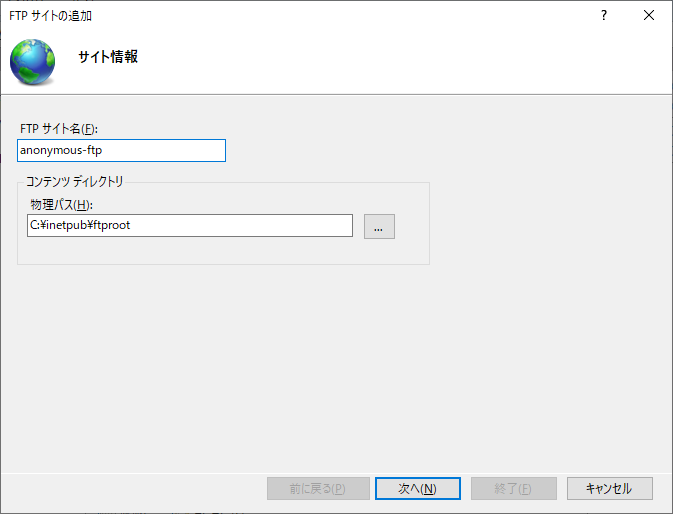Proceed with the 次へ(N) button
Image resolution: width=673 pixels, height=514 pixels.
pyautogui.click(x=417, y=488)
